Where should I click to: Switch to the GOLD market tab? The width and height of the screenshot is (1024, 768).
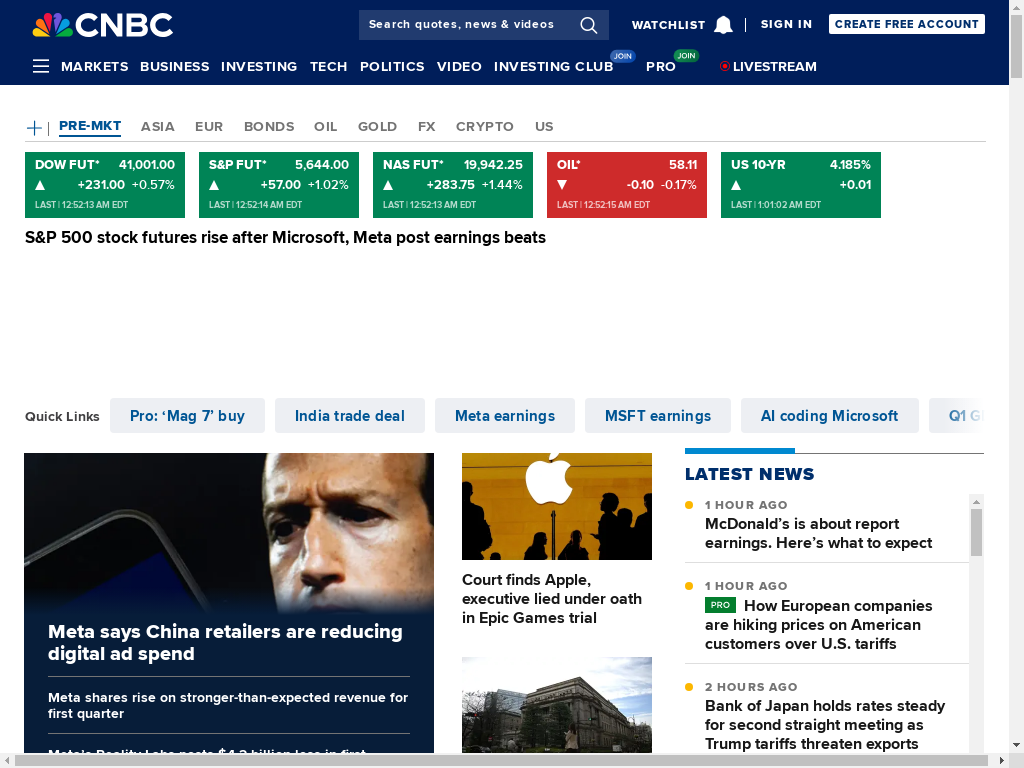click(x=377, y=127)
